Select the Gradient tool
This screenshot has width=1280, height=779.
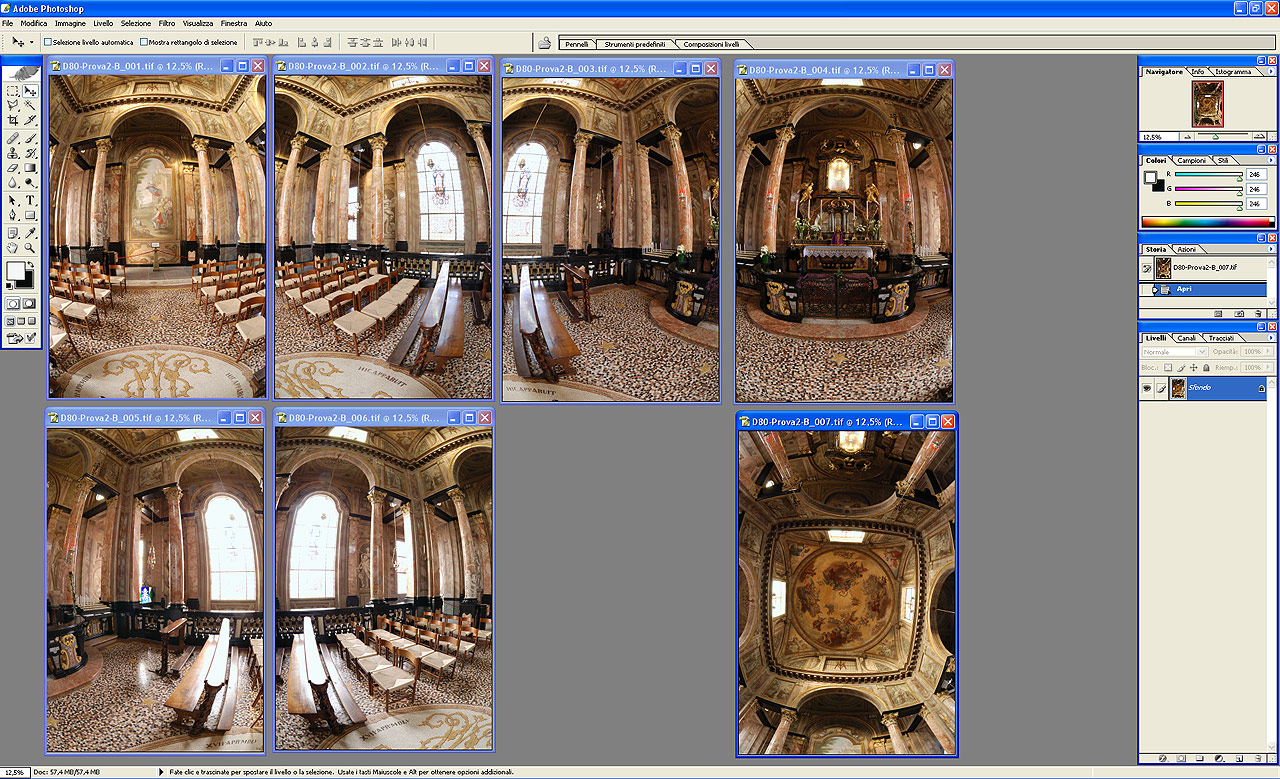[30, 167]
